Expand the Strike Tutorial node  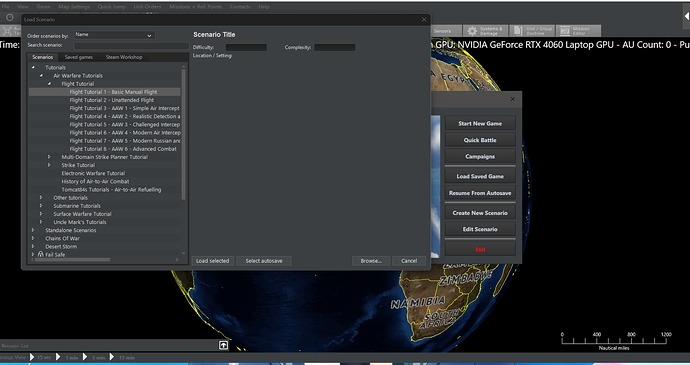(49, 165)
